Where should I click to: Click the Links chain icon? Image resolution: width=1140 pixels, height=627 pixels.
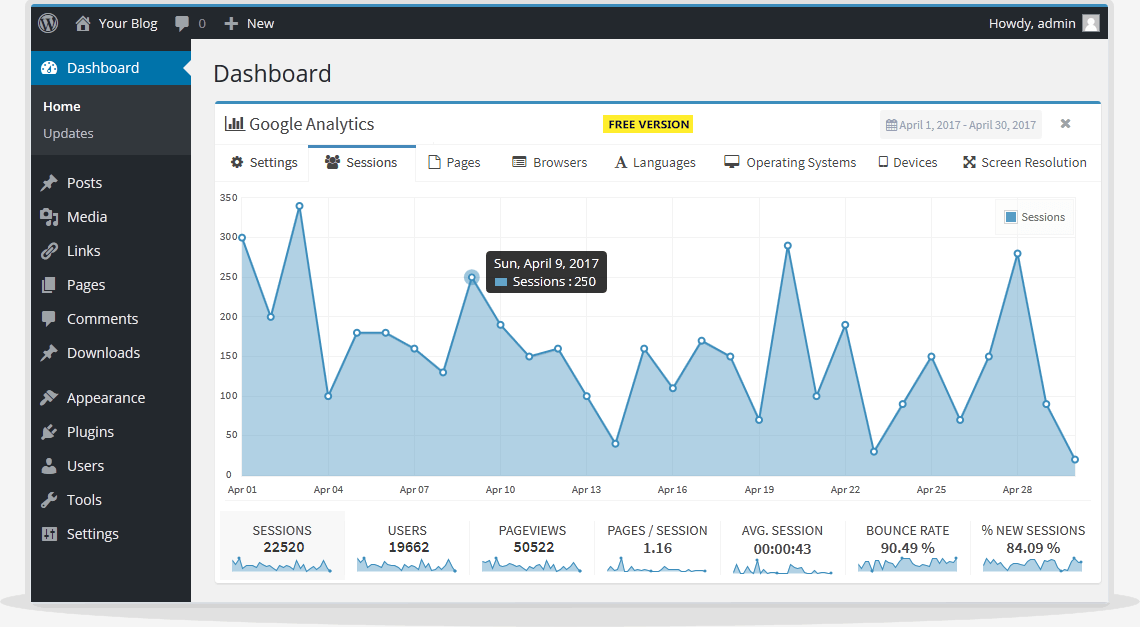[x=49, y=251]
